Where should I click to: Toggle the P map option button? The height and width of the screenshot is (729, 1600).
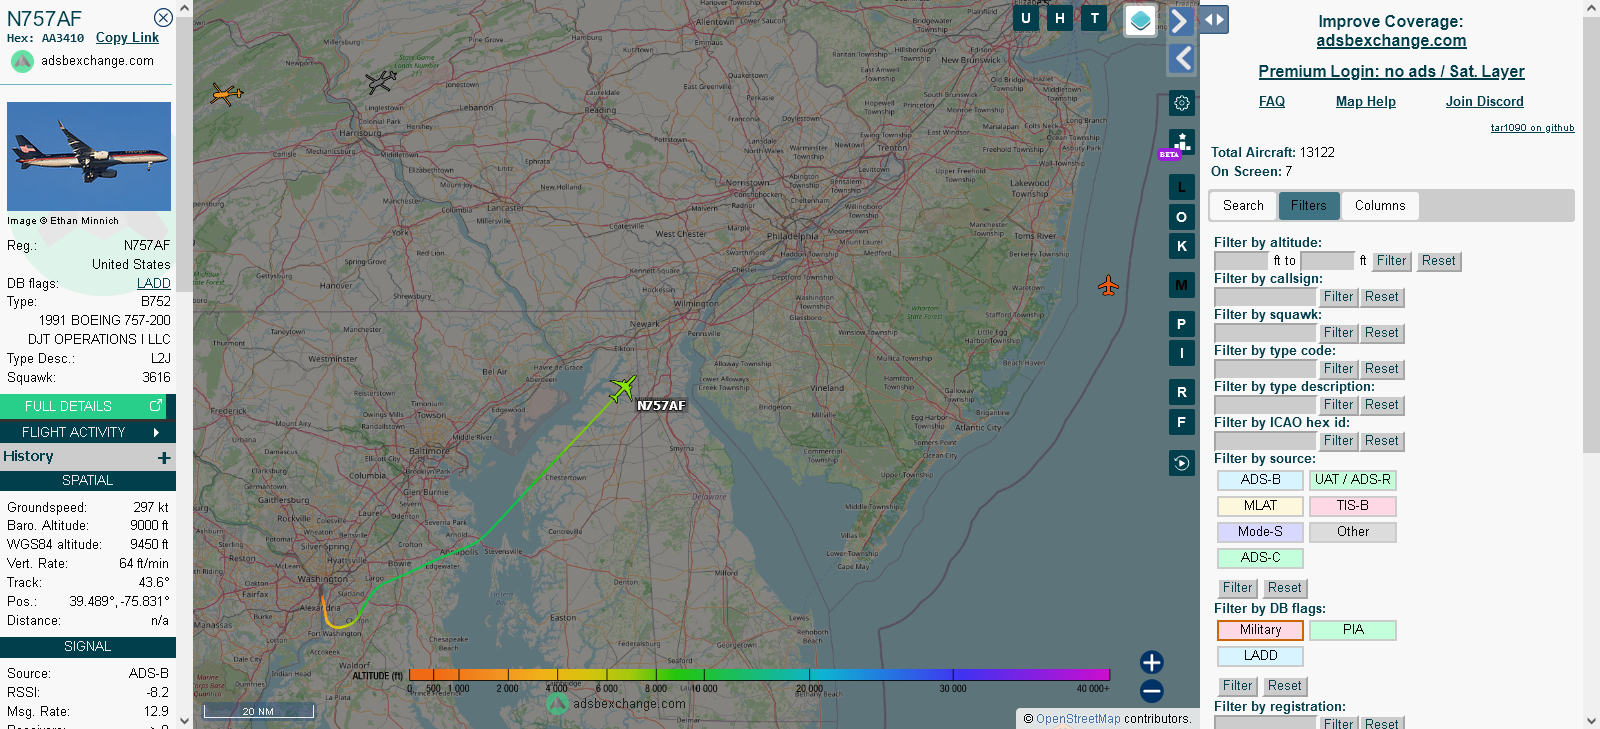1182,324
